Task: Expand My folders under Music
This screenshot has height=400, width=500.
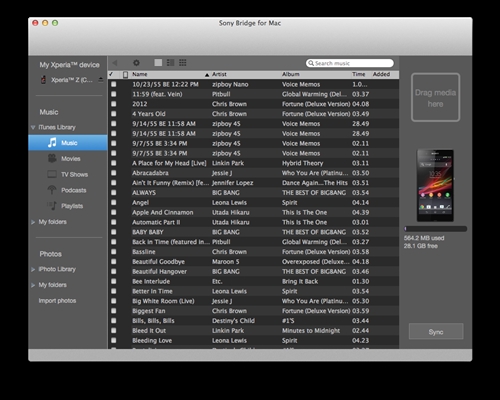Action: point(33,222)
